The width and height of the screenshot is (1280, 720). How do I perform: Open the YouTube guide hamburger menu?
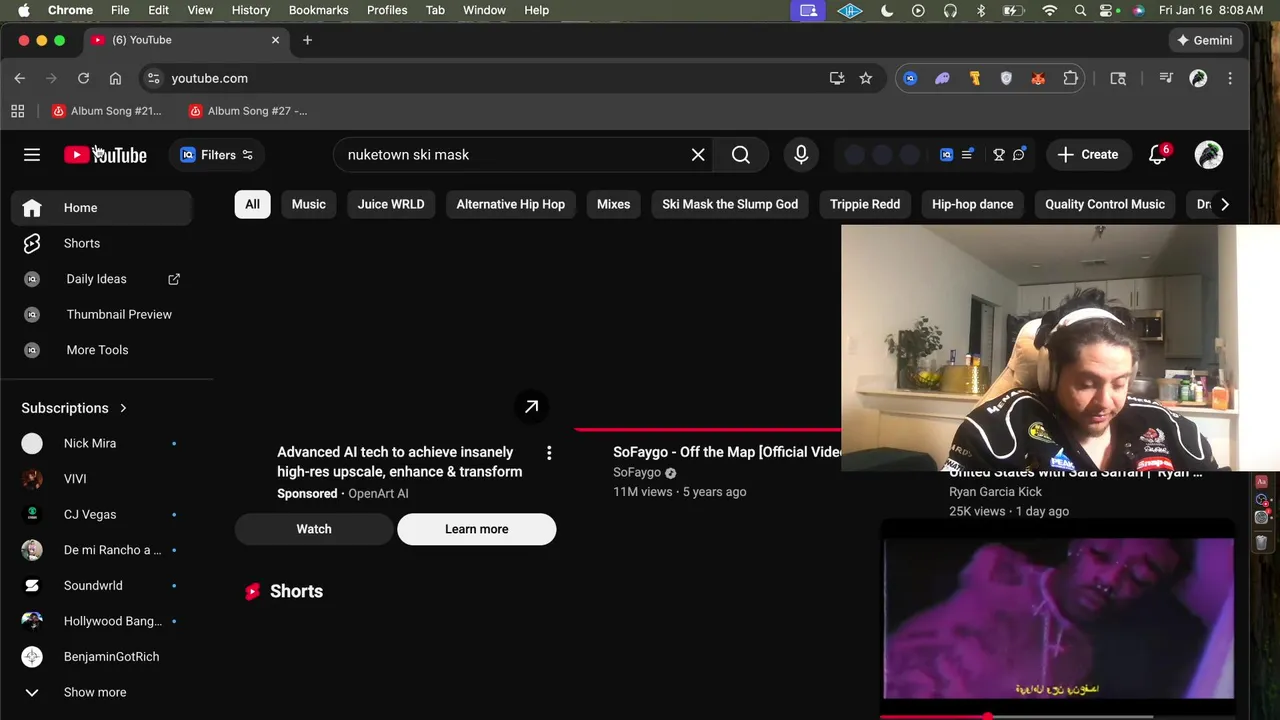coord(32,155)
